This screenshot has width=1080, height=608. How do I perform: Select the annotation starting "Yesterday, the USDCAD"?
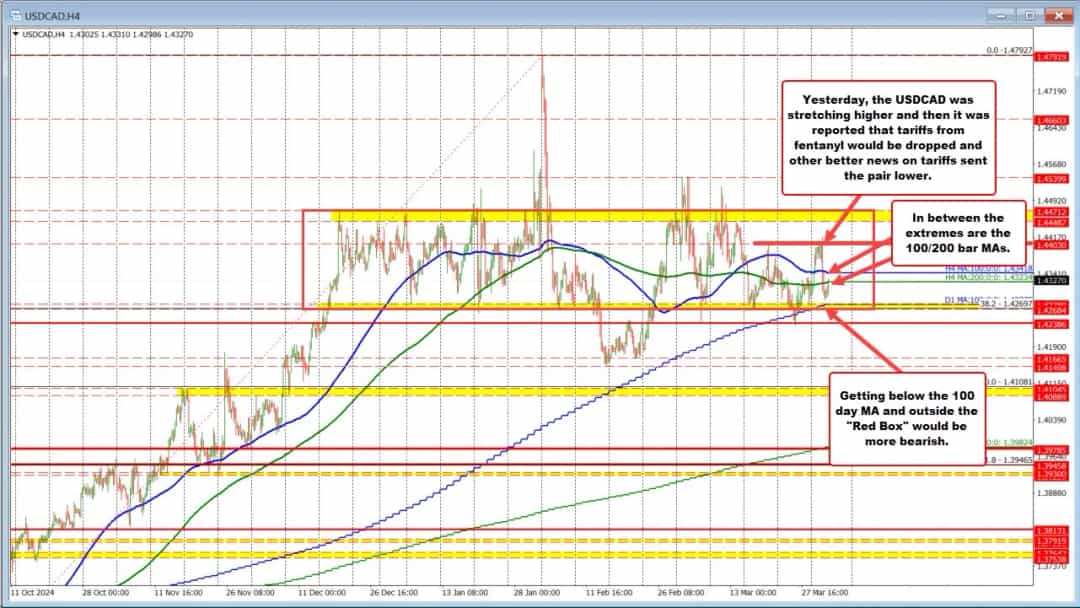tap(888, 137)
